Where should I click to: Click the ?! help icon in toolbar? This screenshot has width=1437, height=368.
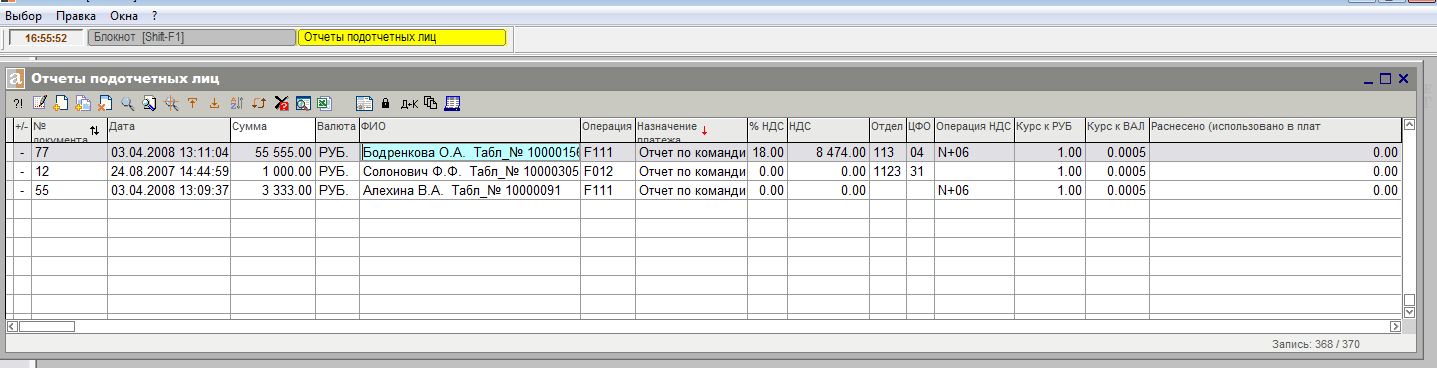18,102
